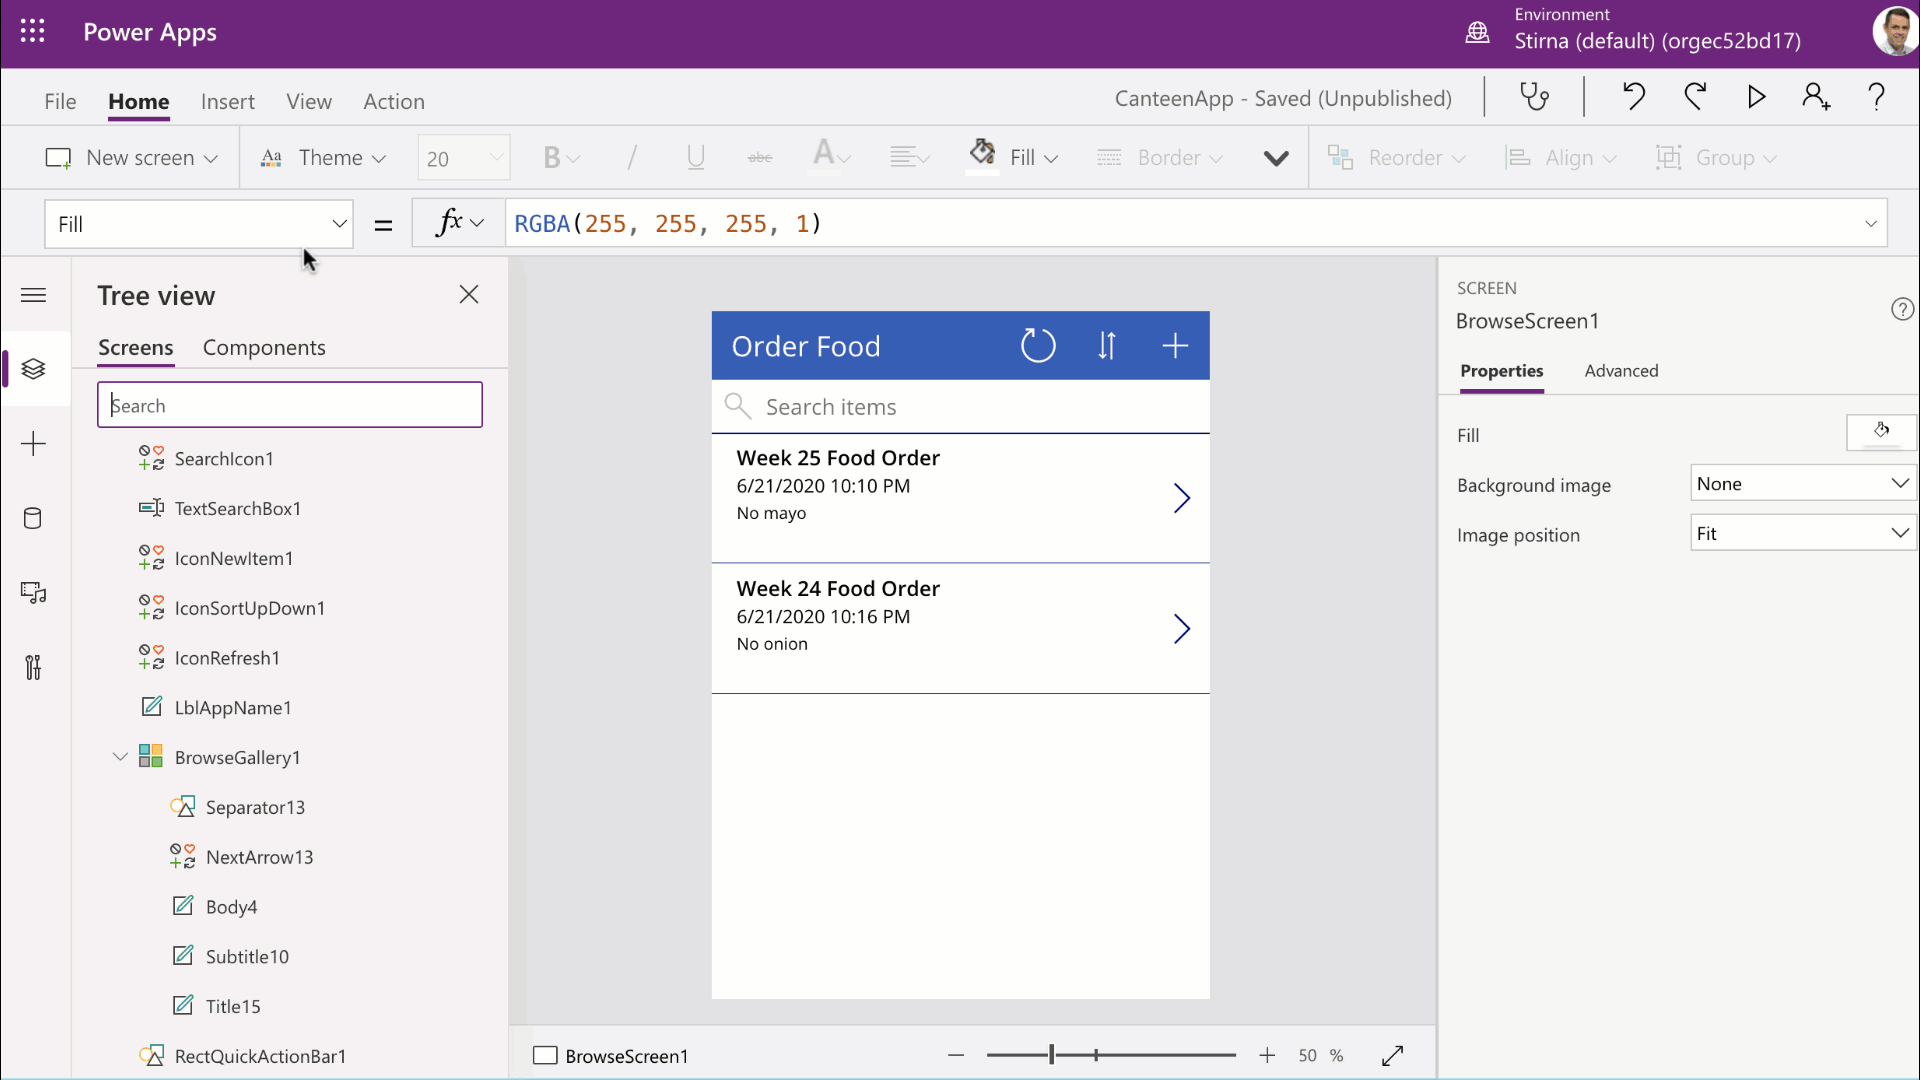Click the refresh icon in app header
1920x1080 pixels.
pos(1038,346)
